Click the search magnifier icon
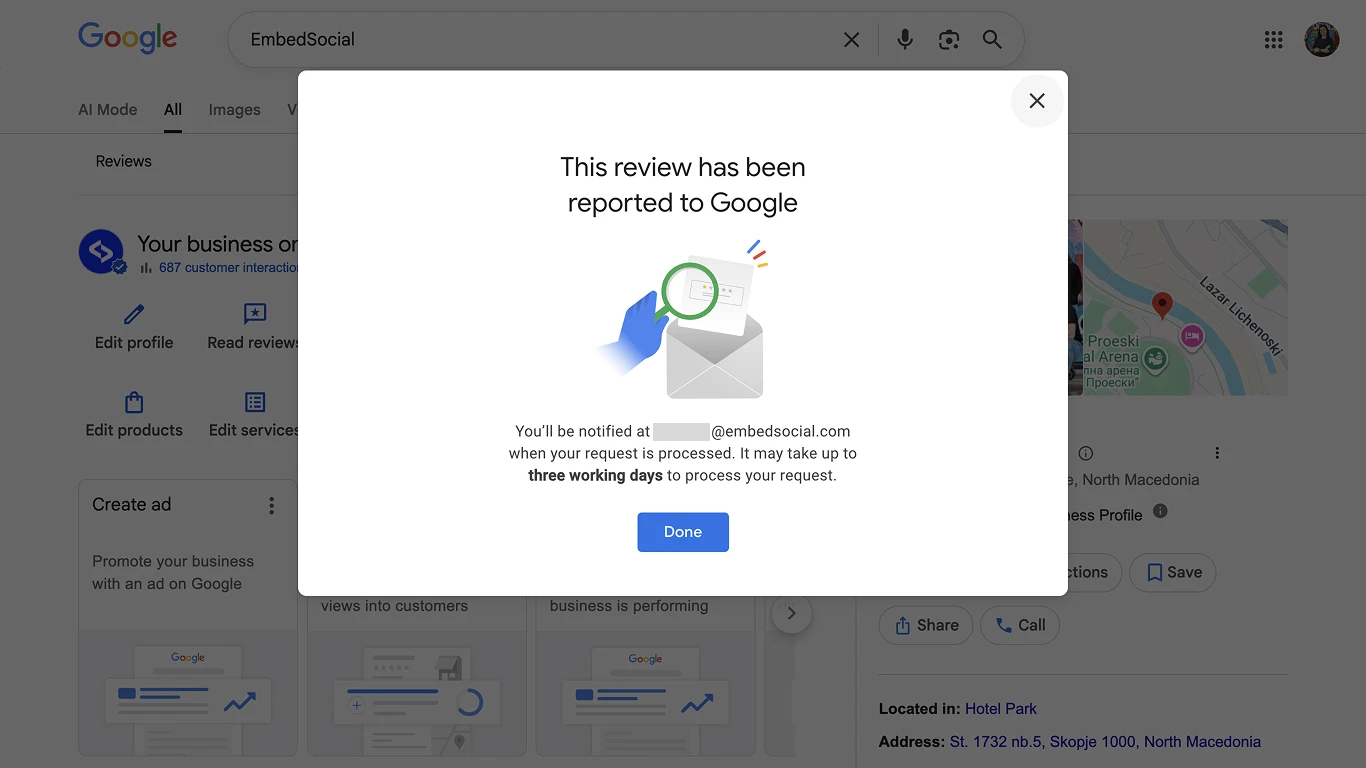Image resolution: width=1366 pixels, height=768 pixels. [992, 39]
